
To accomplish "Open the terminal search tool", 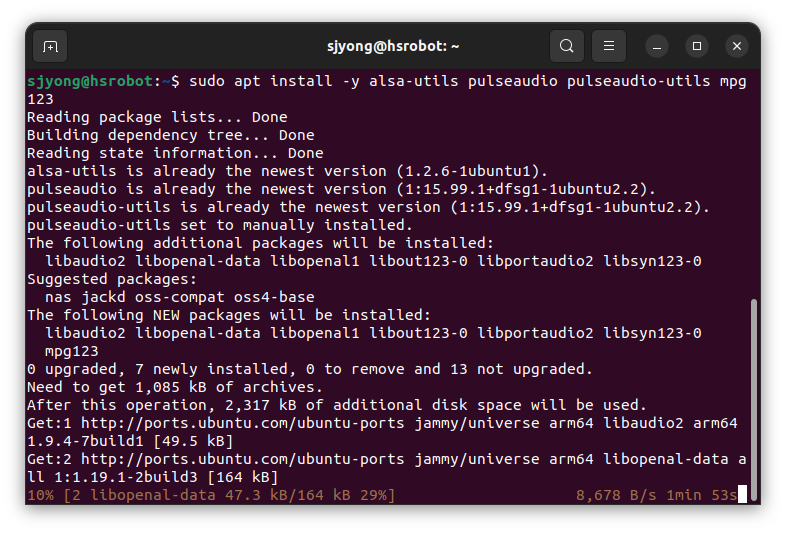I will 566,46.
